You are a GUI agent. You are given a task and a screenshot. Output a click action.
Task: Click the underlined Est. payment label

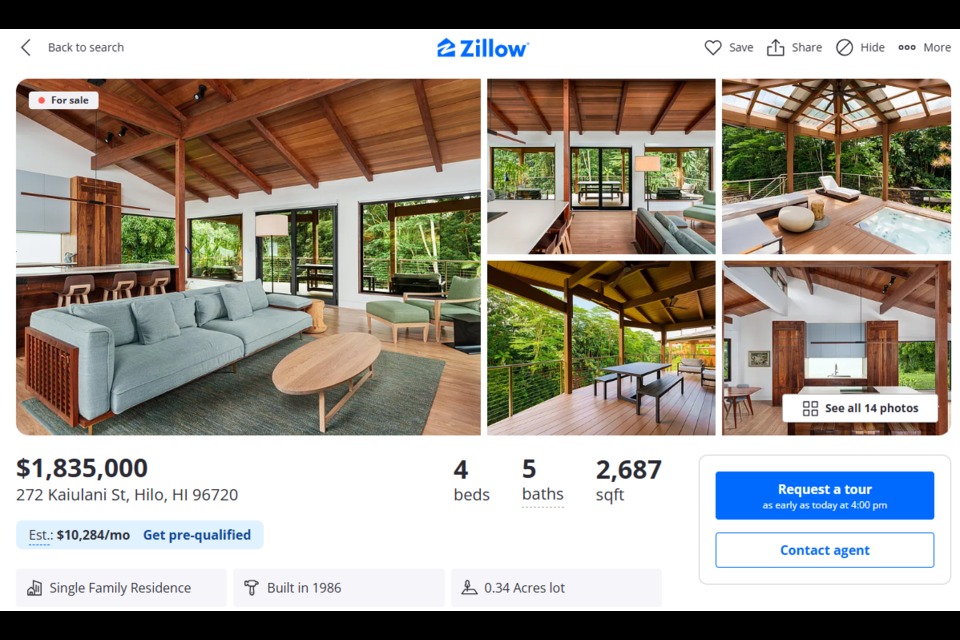pyautogui.click(x=40, y=535)
